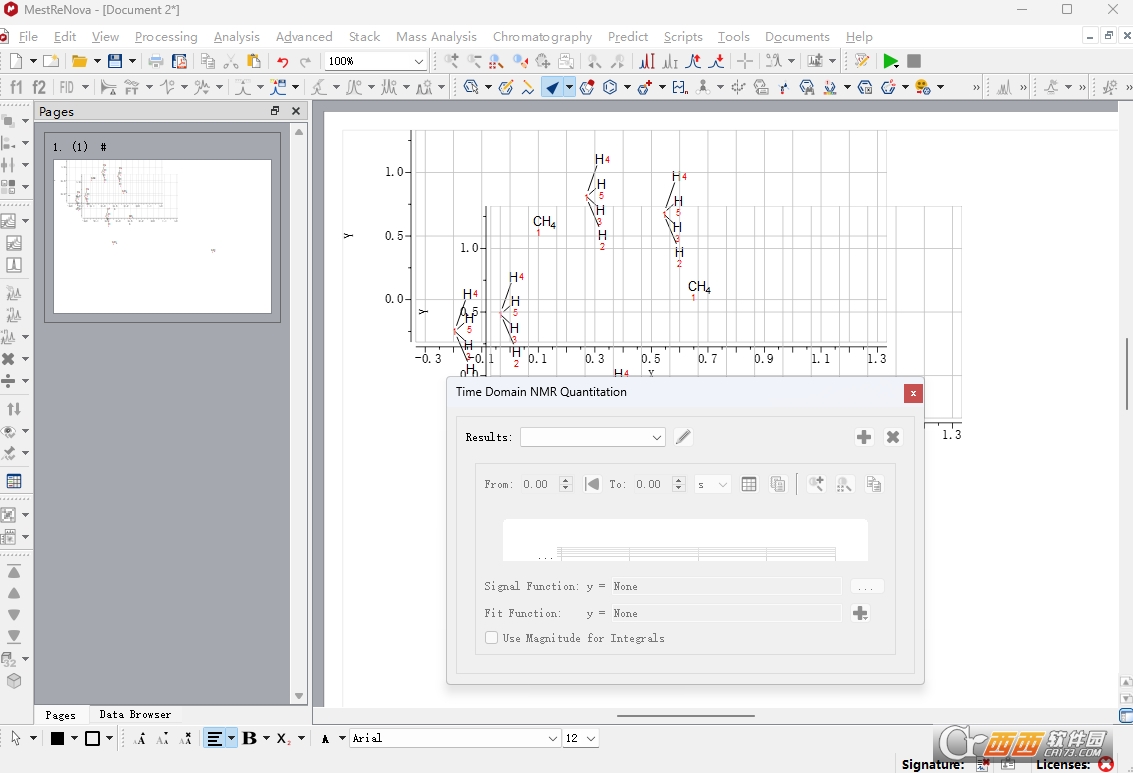
Task: Click the New document icon
Action: coord(16,61)
